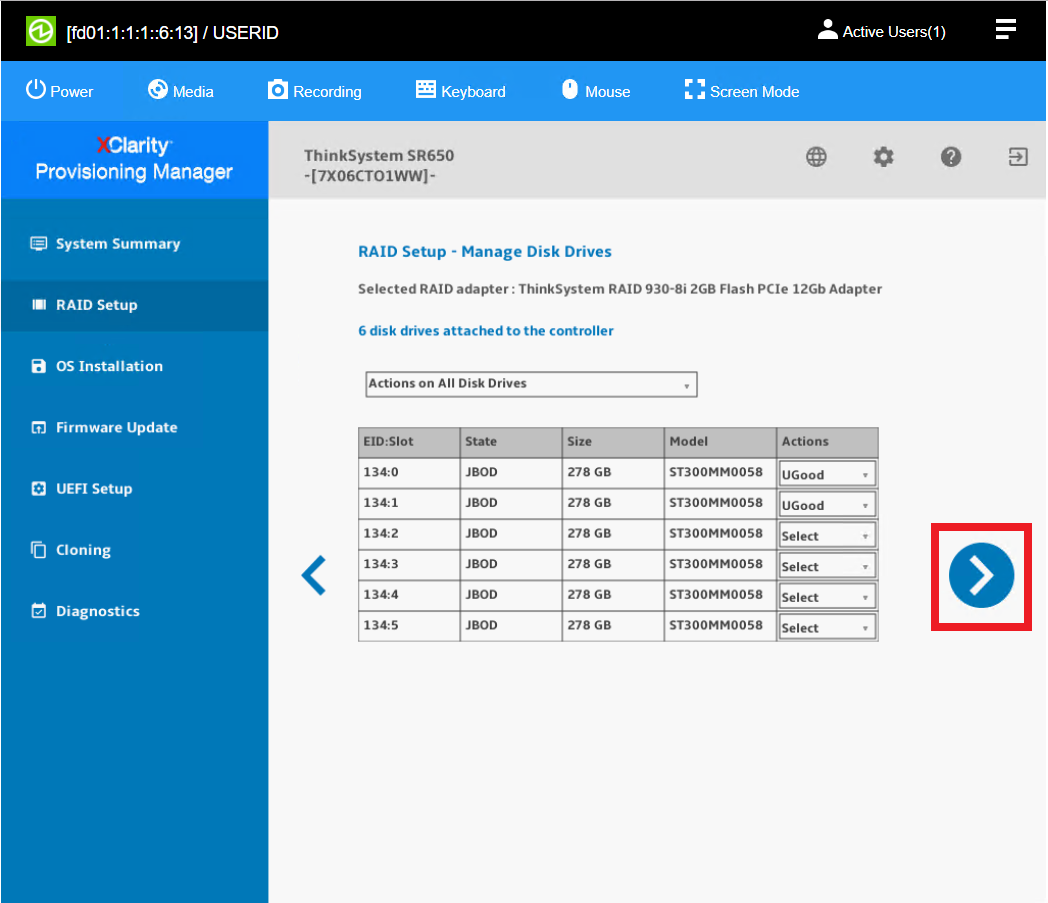
Task: Open Actions dropdown for drive 134:5
Action: (x=827, y=628)
